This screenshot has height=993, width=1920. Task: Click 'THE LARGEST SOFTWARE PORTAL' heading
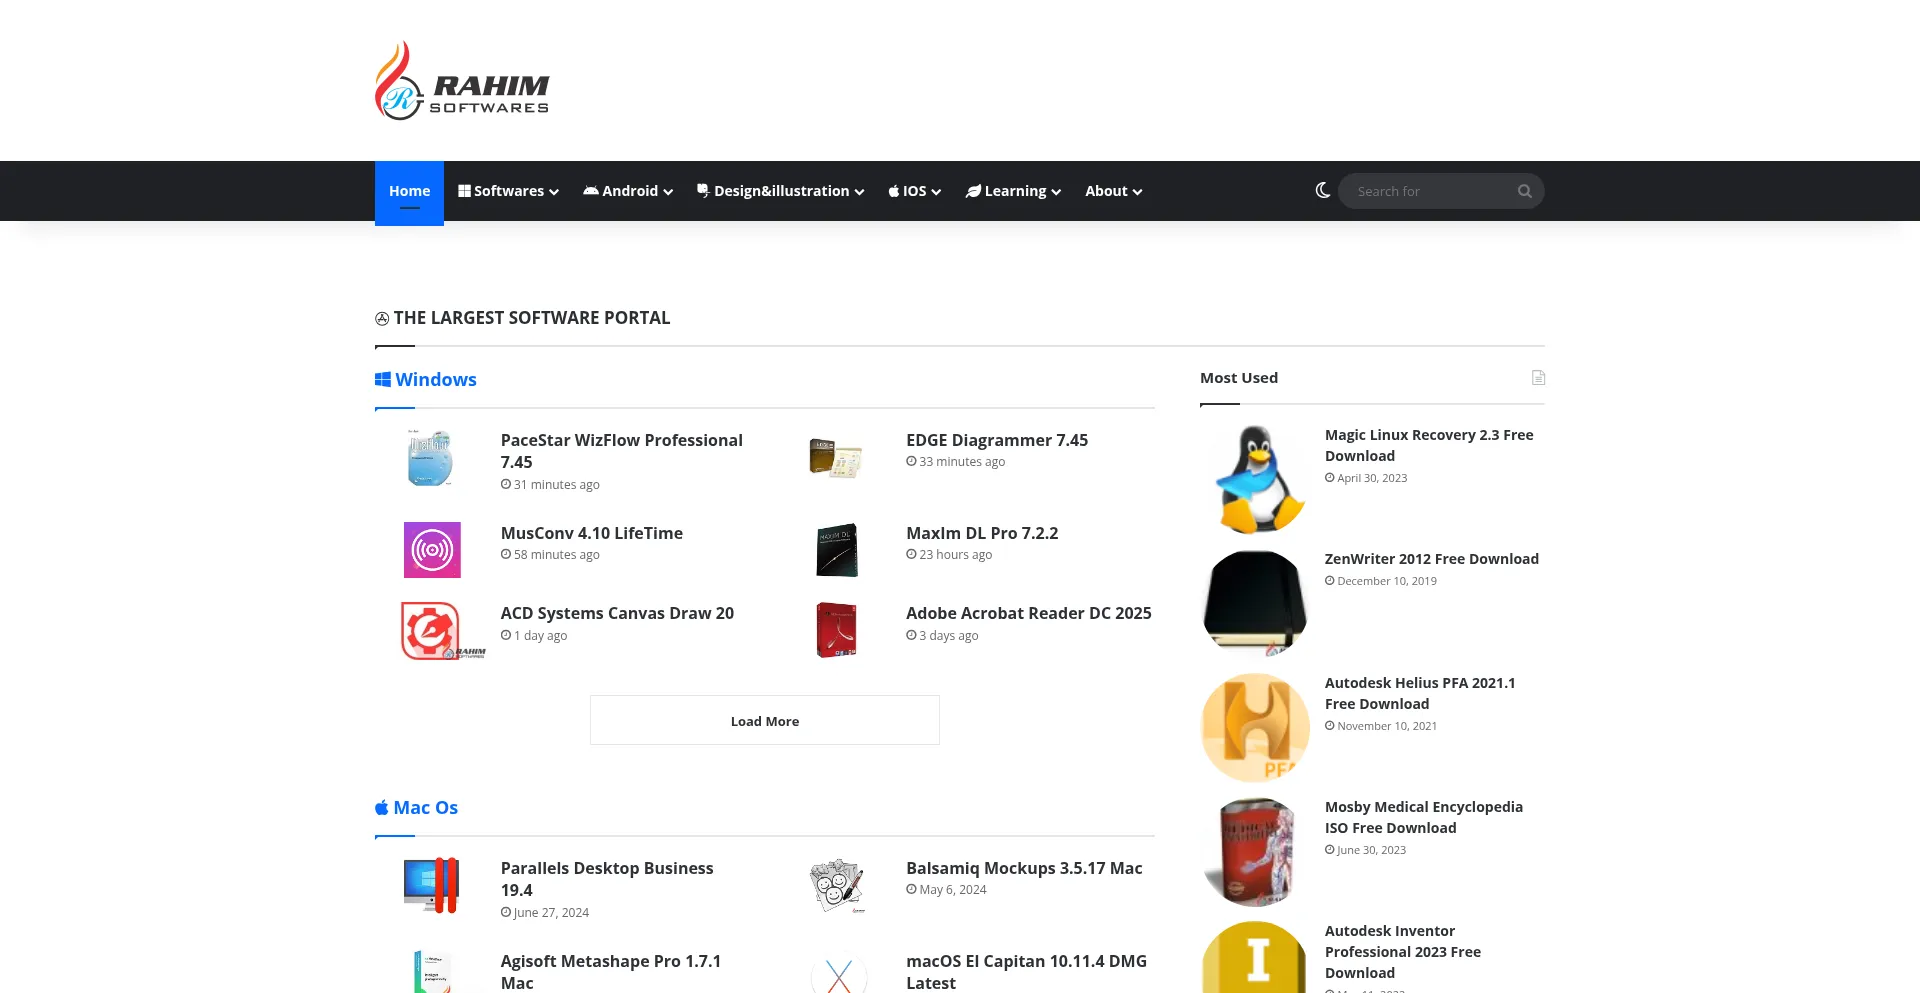click(x=532, y=318)
